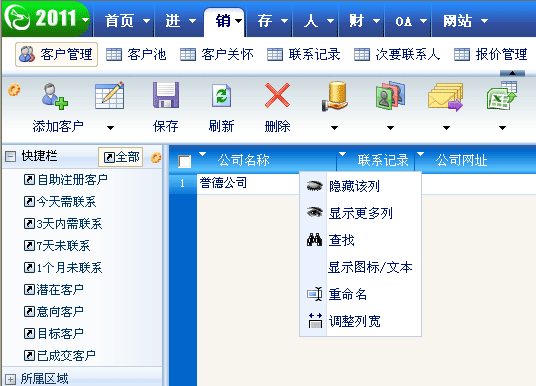Viewport: 536px width, 386px height.
Task: Click the 公司网址 column header
Action: click(x=461, y=160)
